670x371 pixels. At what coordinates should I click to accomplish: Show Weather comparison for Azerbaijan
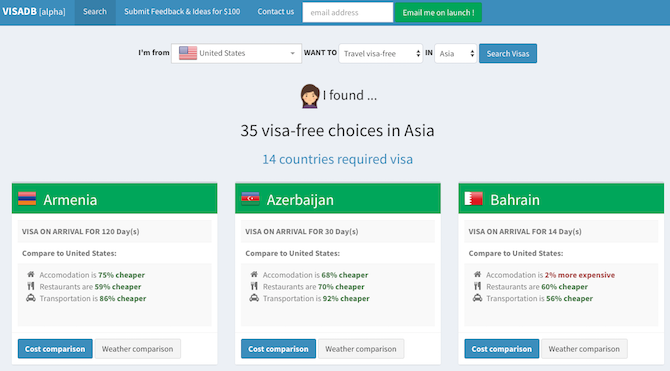361,349
